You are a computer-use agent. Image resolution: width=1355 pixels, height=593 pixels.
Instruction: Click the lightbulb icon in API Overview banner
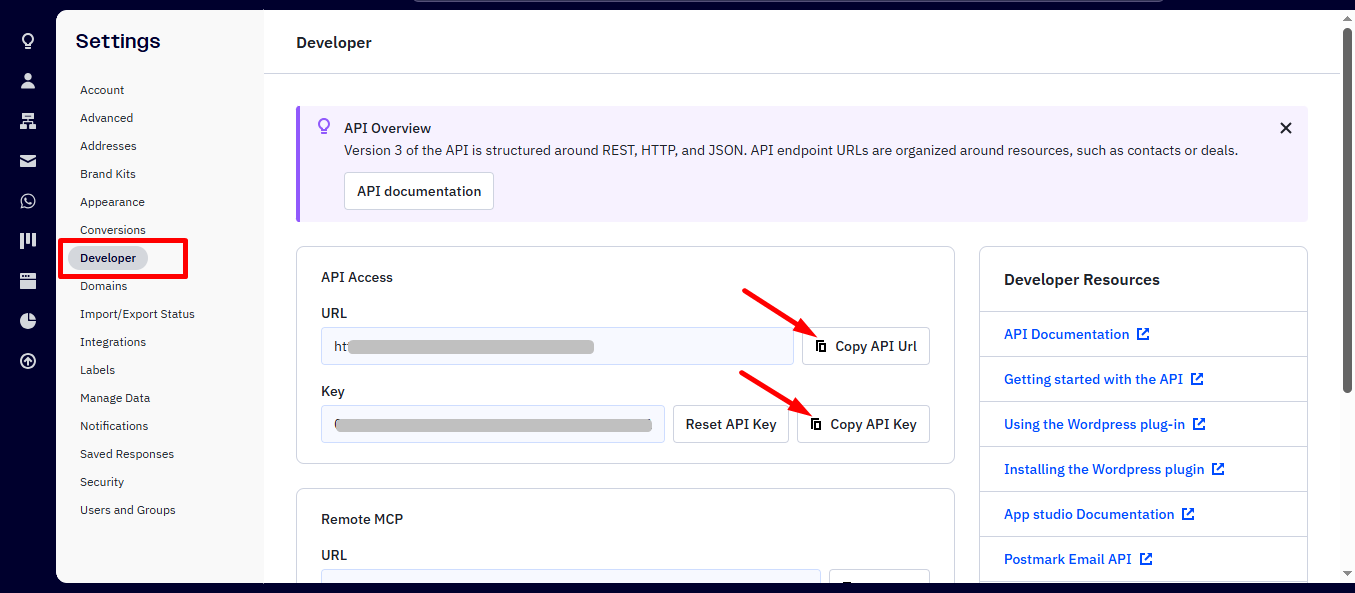pyautogui.click(x=323, y=125)
